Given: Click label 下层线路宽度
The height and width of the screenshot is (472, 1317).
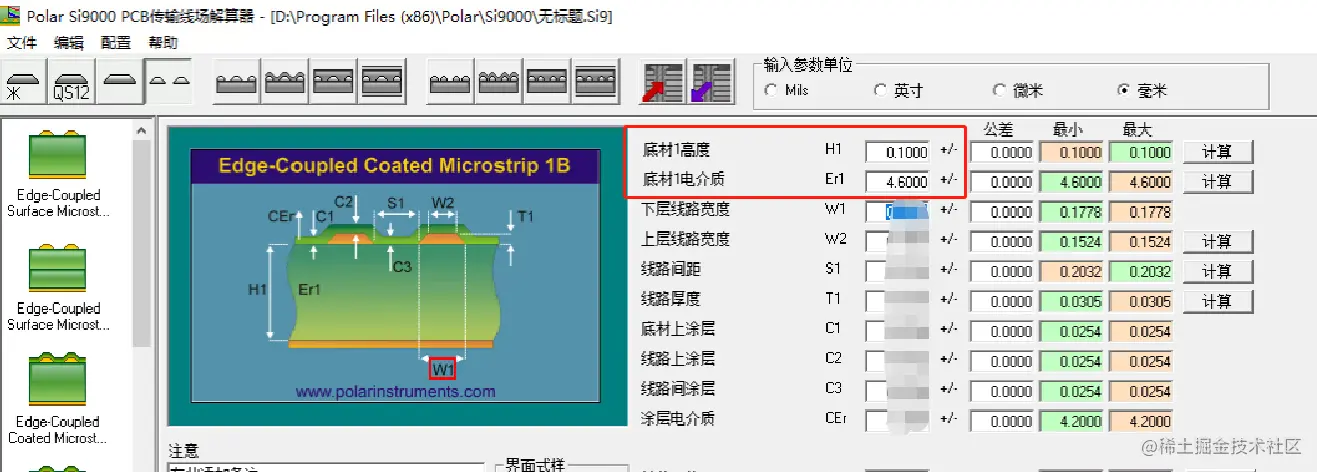Looking at the screenshot, I should click(x=685, y=210).
